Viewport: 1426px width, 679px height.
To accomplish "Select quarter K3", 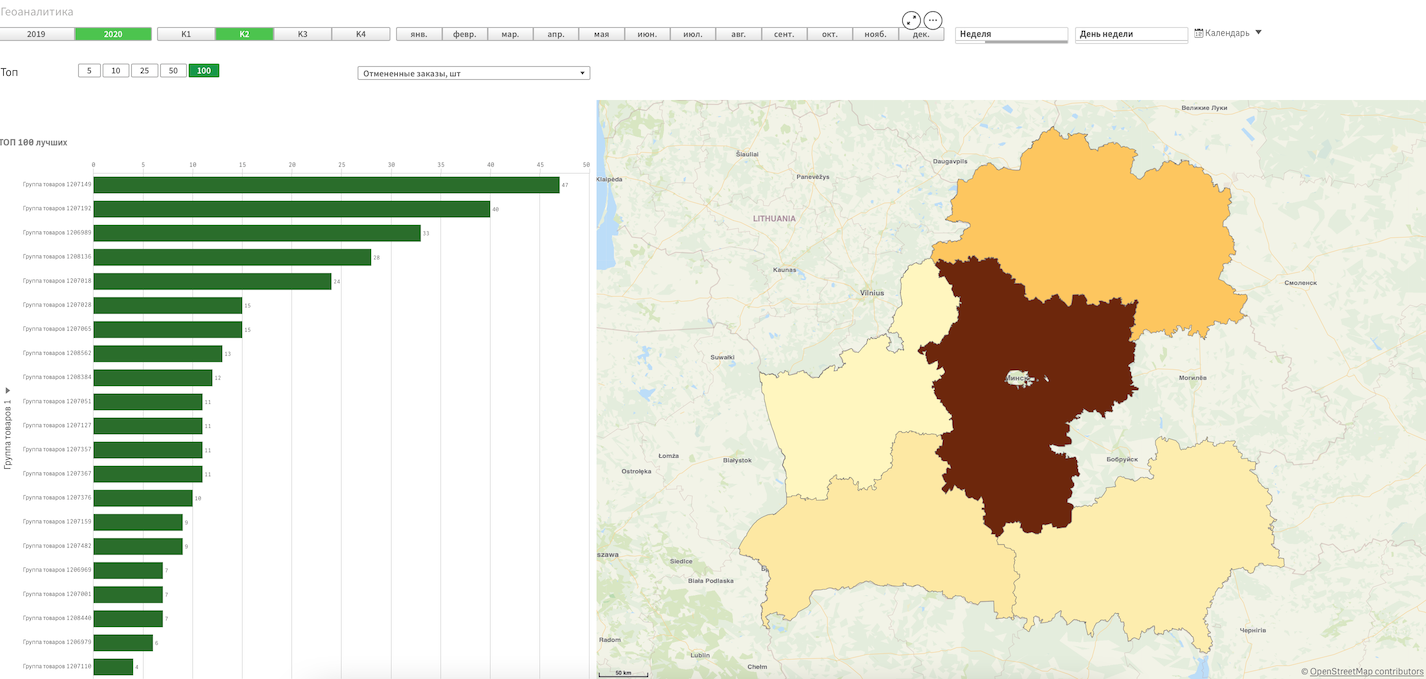I will click(303, 34).
